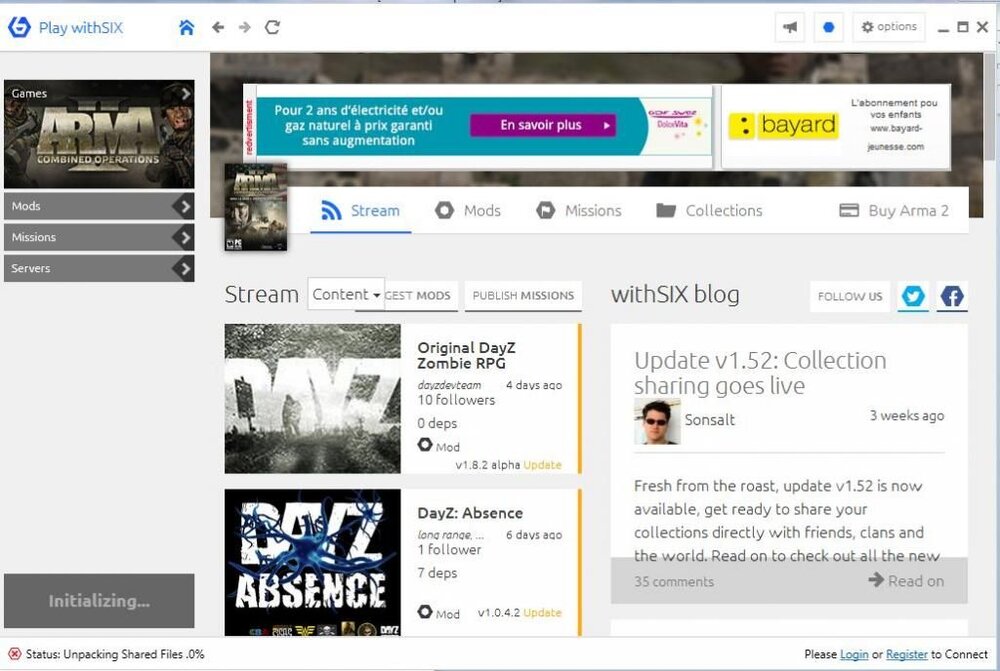The width and height of the screenshot is (1000, 671).
Task: Switch to the Missions tab
Action: tap(578, 210)
